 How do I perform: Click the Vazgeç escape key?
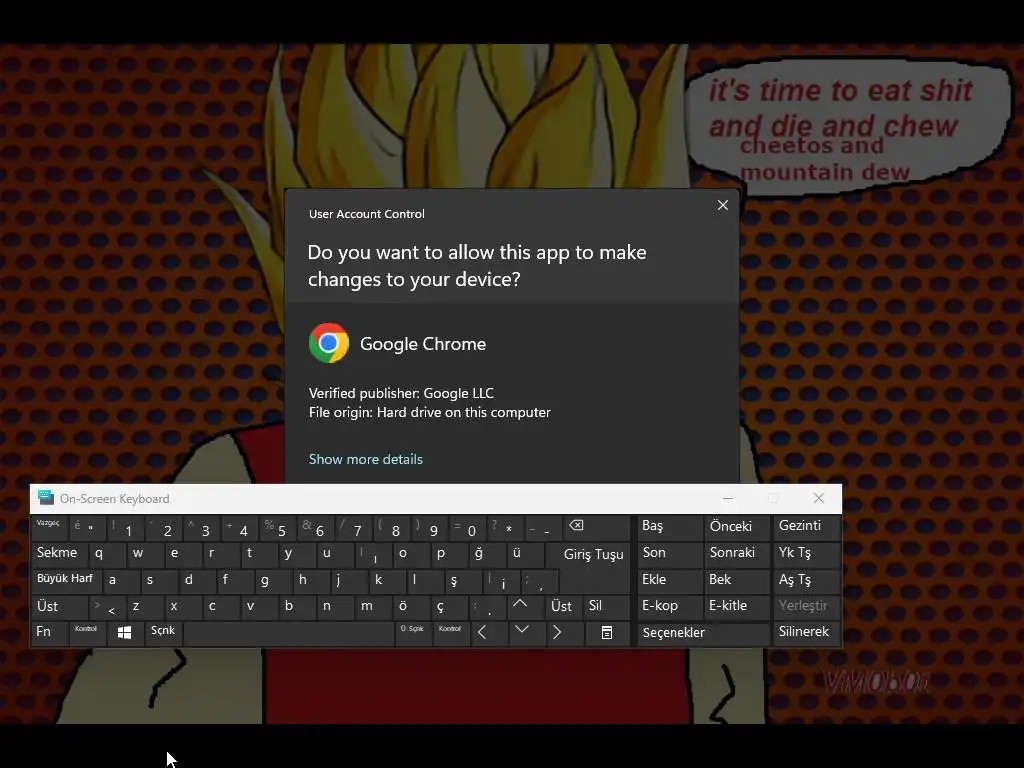pyautogui.click(x=50, y=526)
